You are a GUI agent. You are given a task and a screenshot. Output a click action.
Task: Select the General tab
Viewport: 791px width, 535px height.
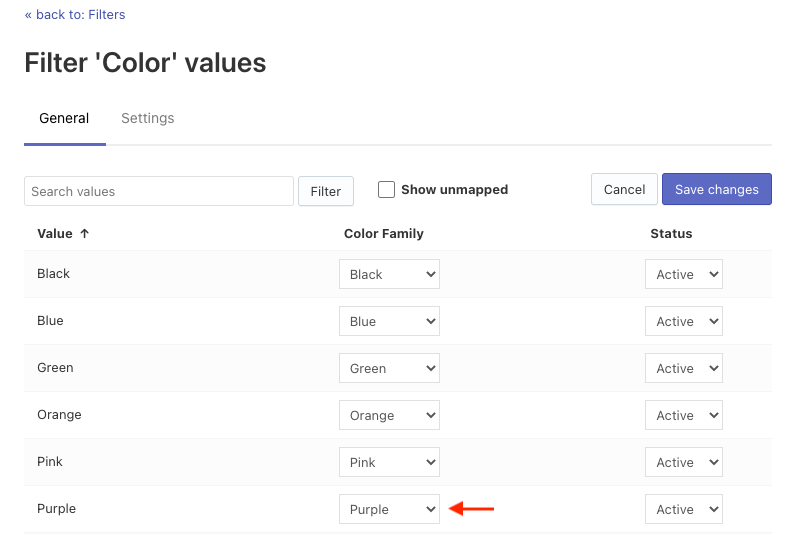tap(64, 118)
